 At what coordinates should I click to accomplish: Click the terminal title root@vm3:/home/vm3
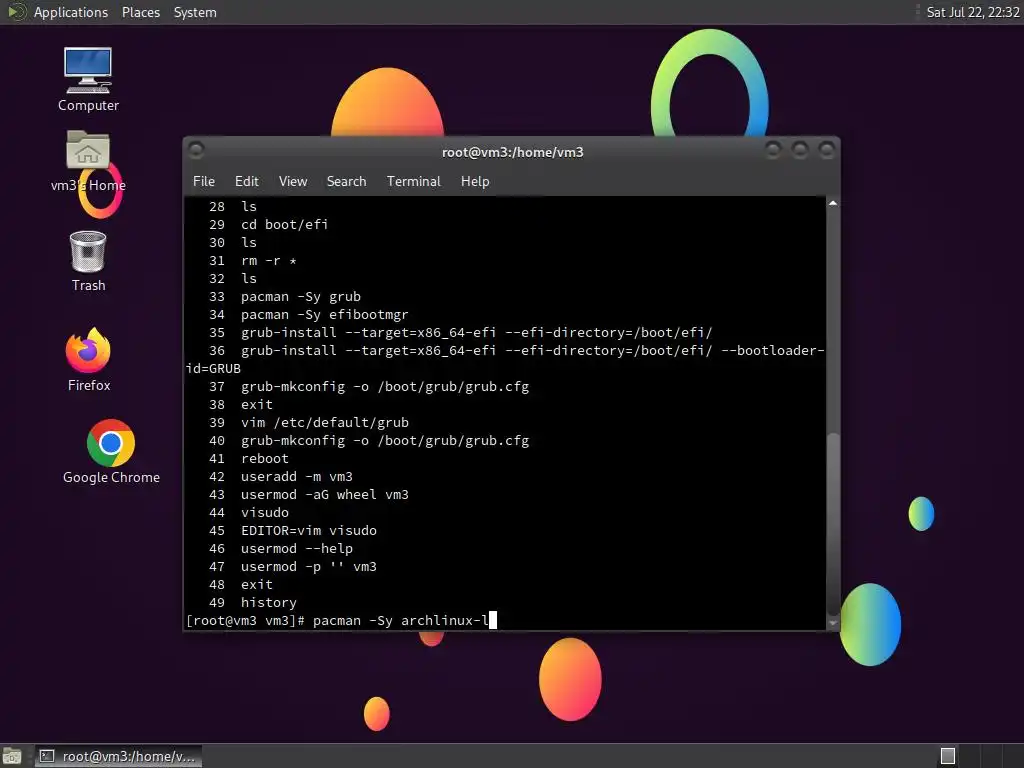513,152
